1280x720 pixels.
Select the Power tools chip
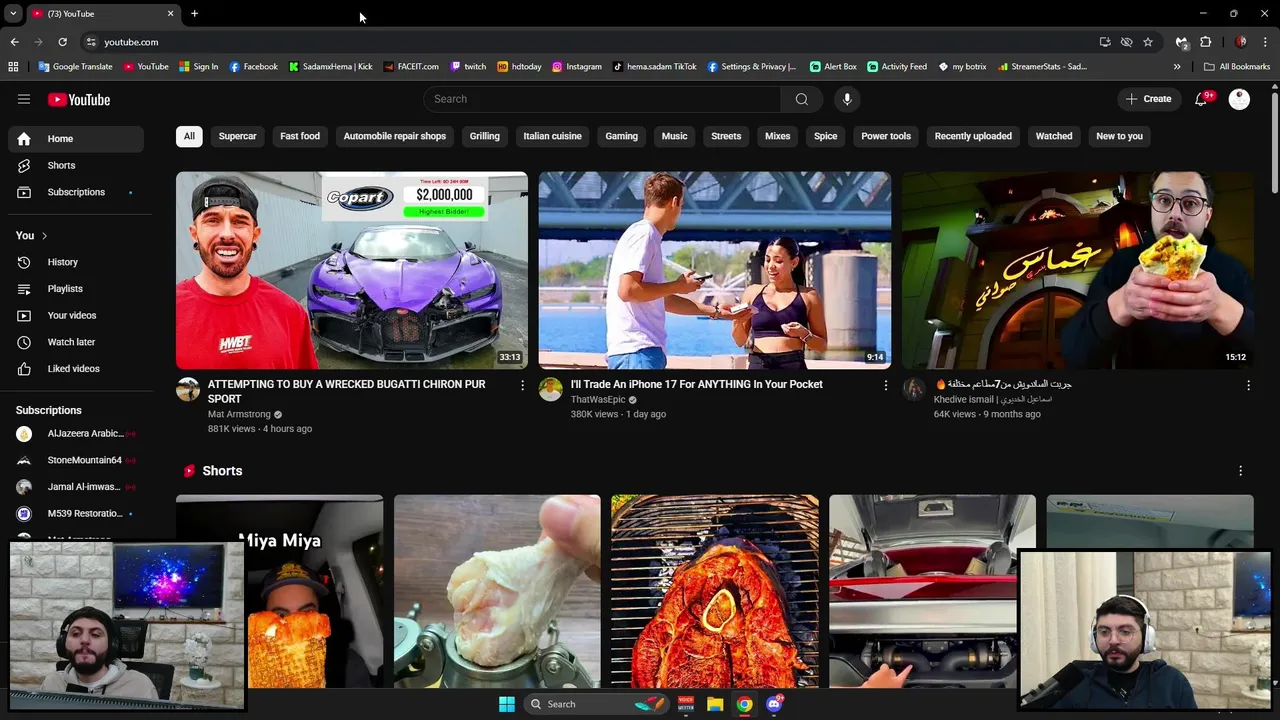886,136
